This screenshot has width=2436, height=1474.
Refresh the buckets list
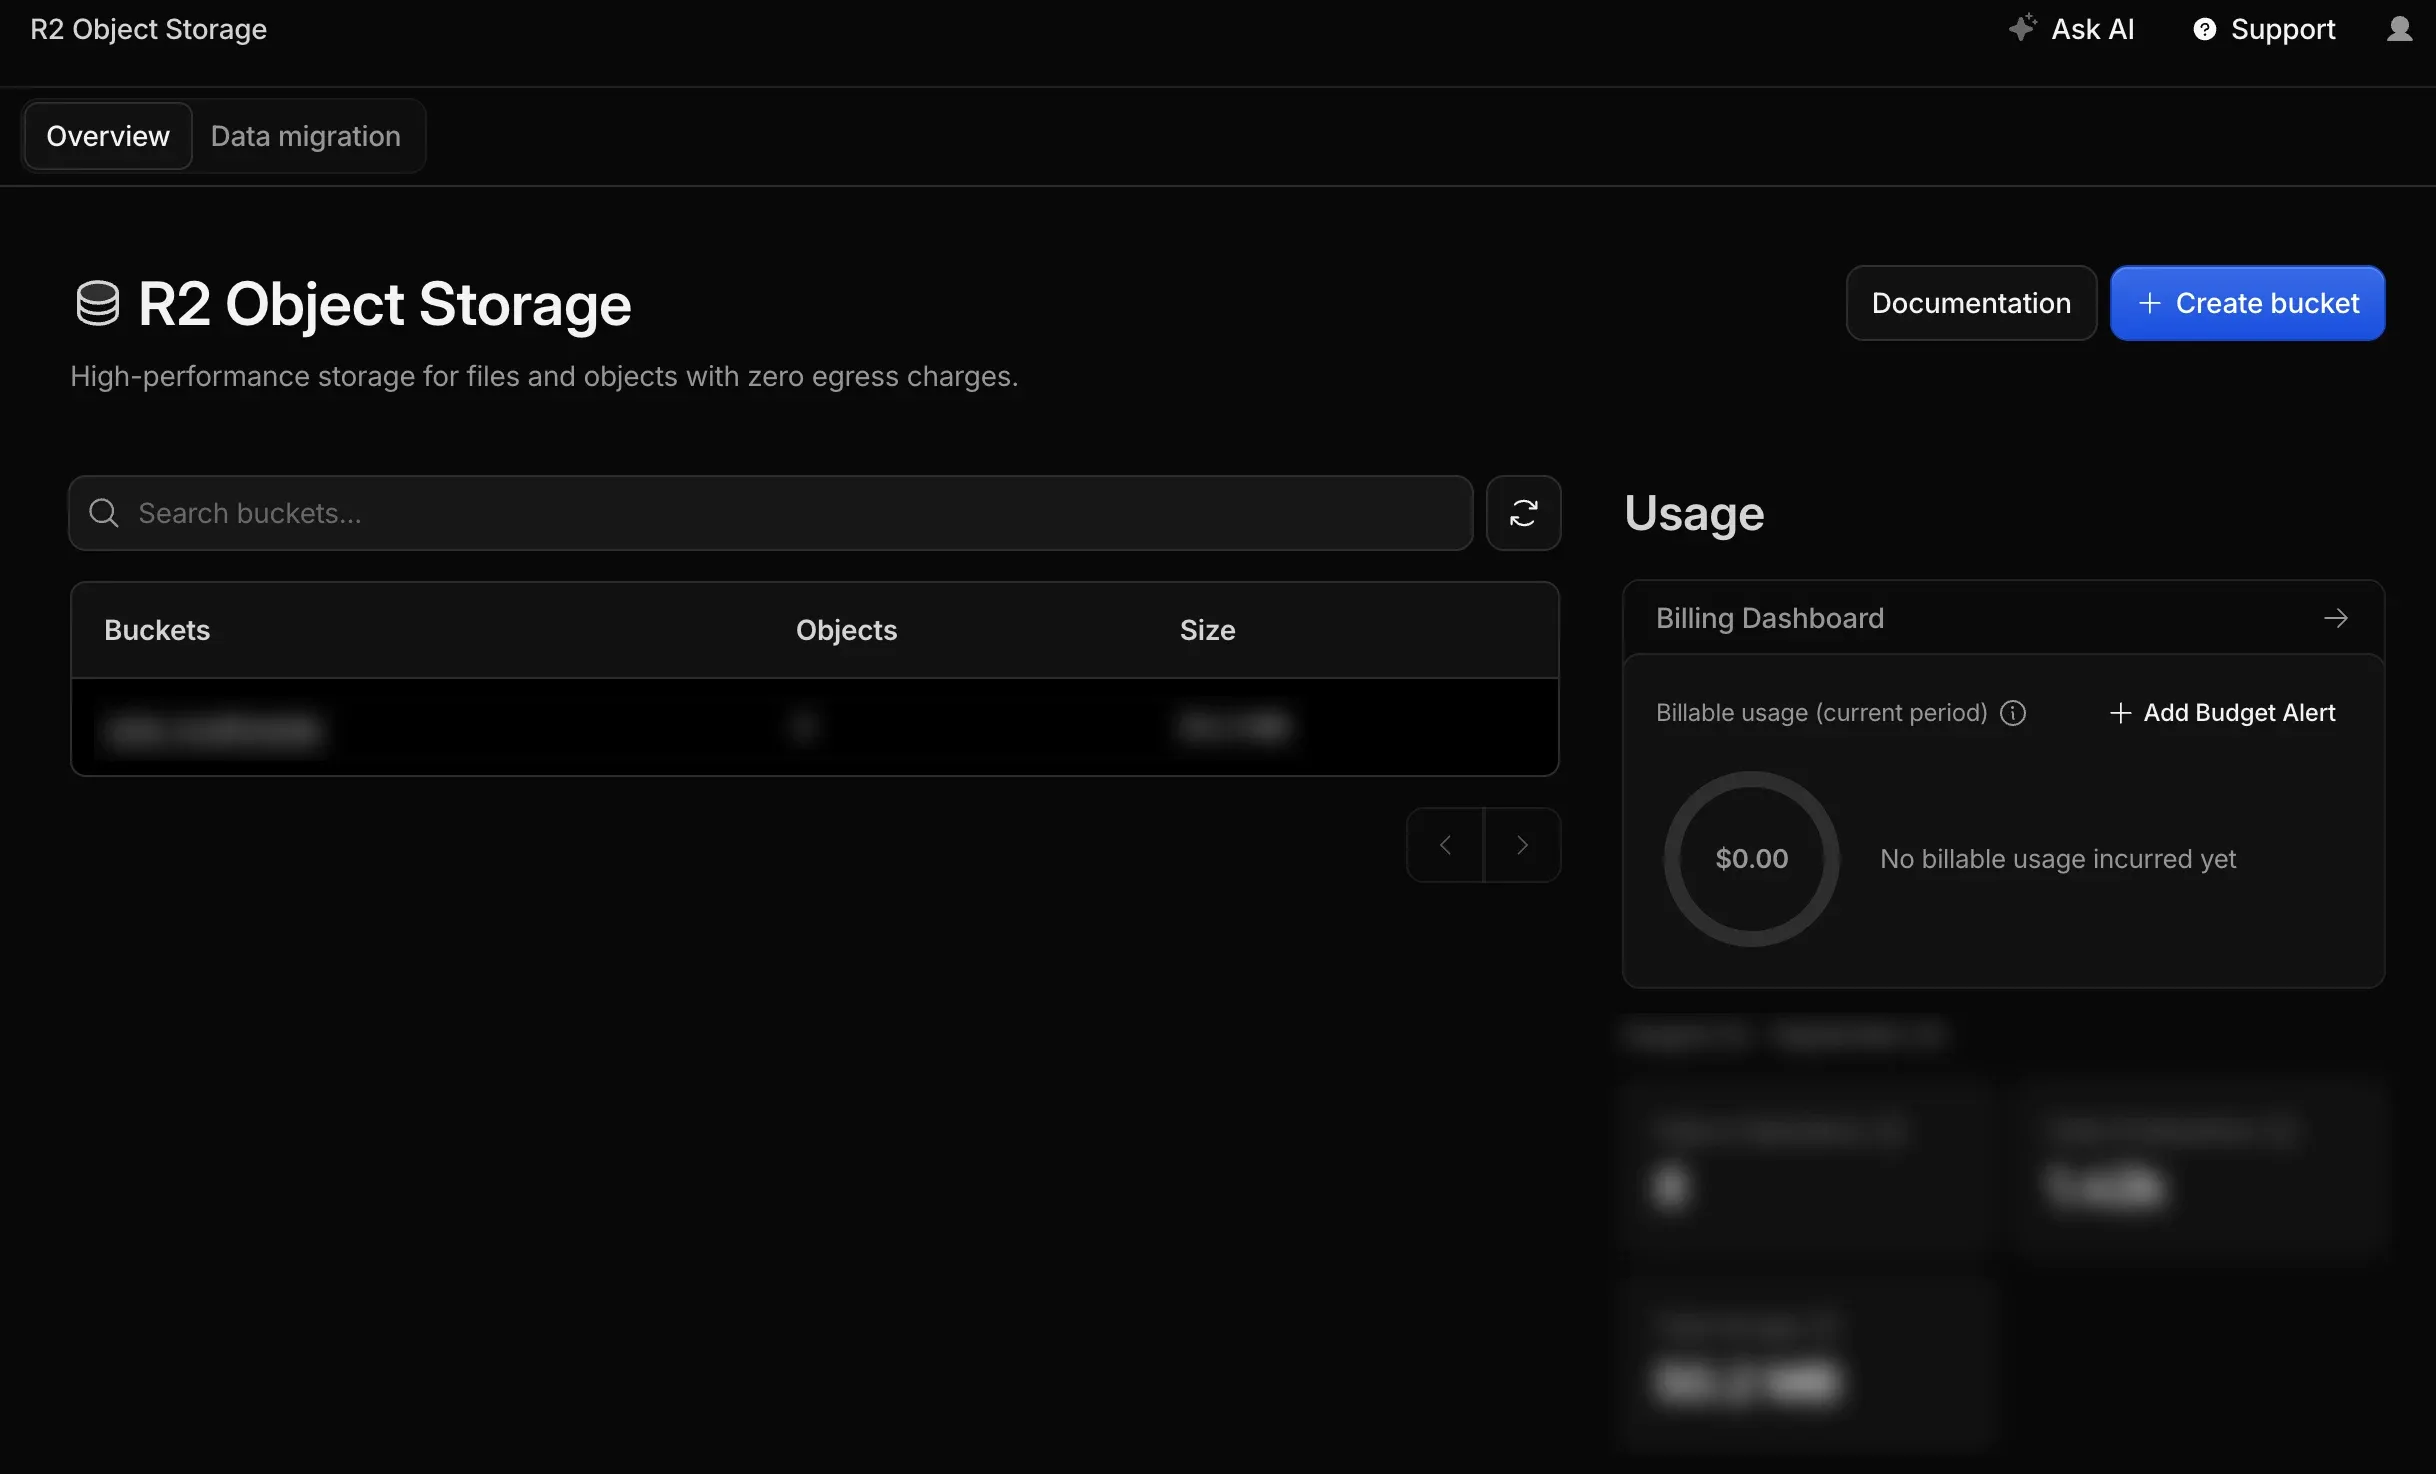1523,513
